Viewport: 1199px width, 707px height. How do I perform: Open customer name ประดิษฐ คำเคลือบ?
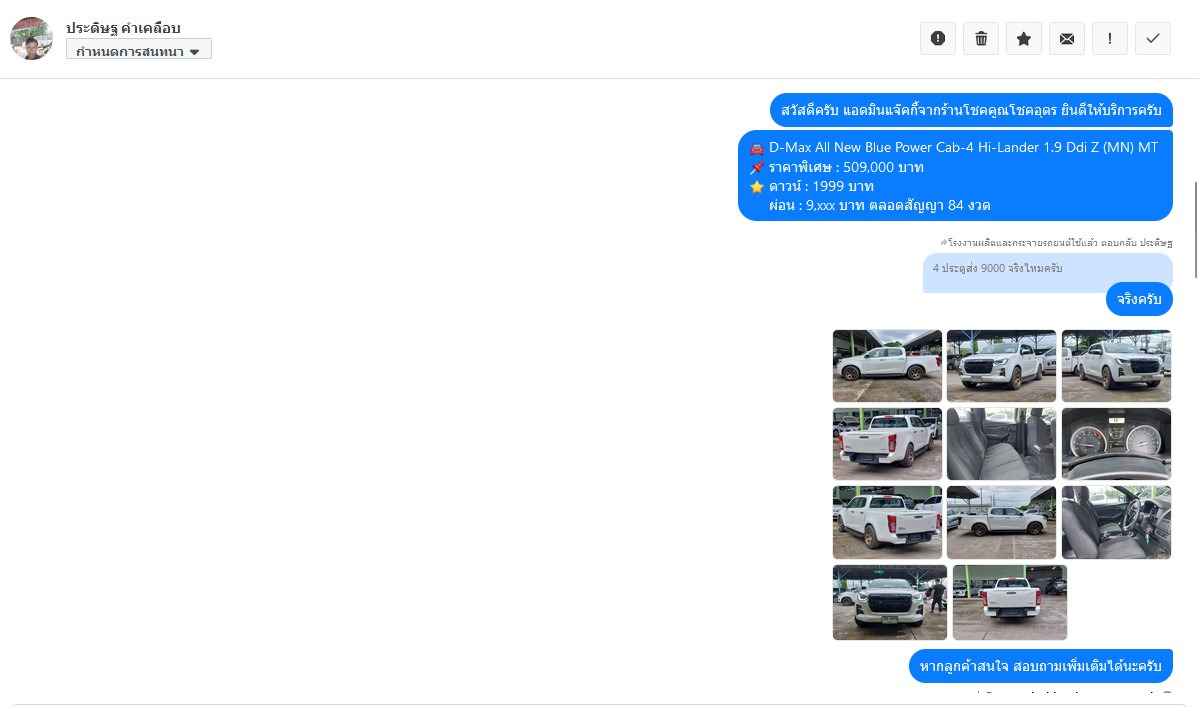click(x=123, y=28)
